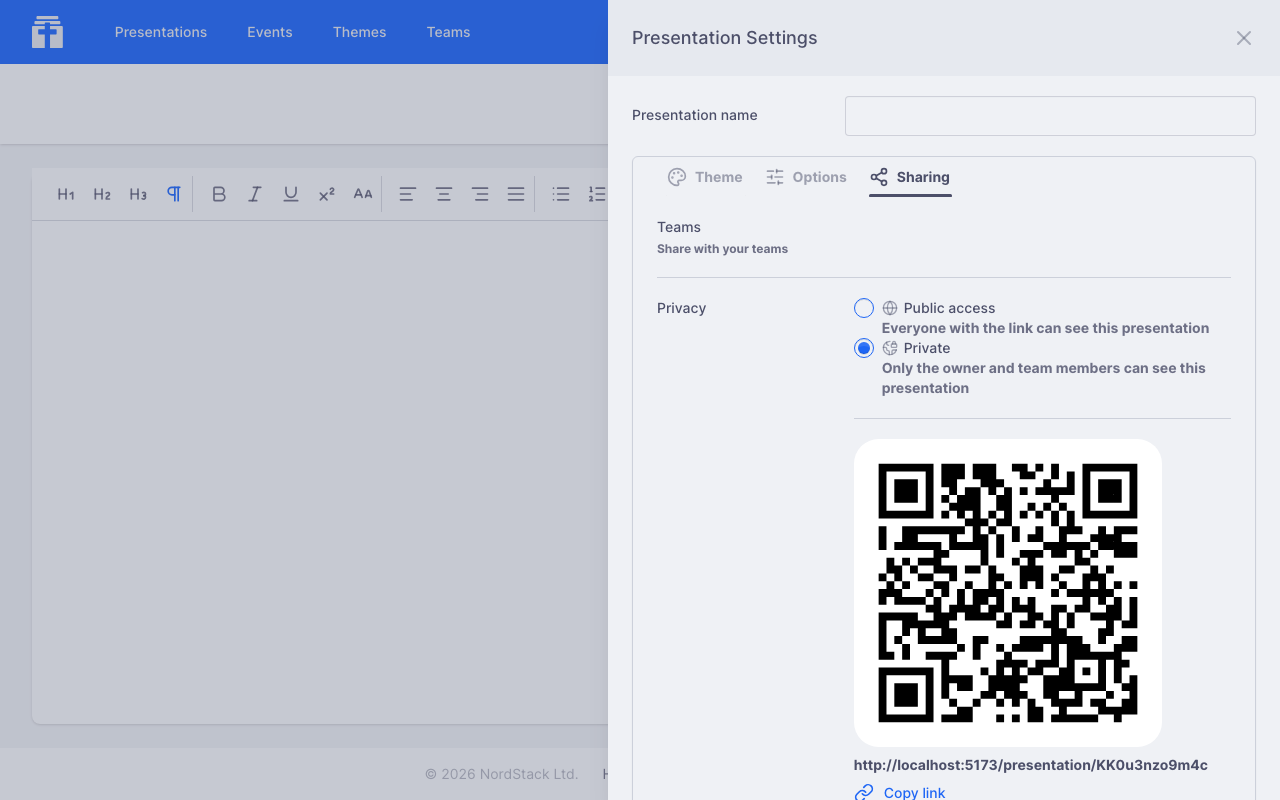This screenshot has width=1280, height=800.
Task: Toggle superscript formatting
Action: [327, 194]
